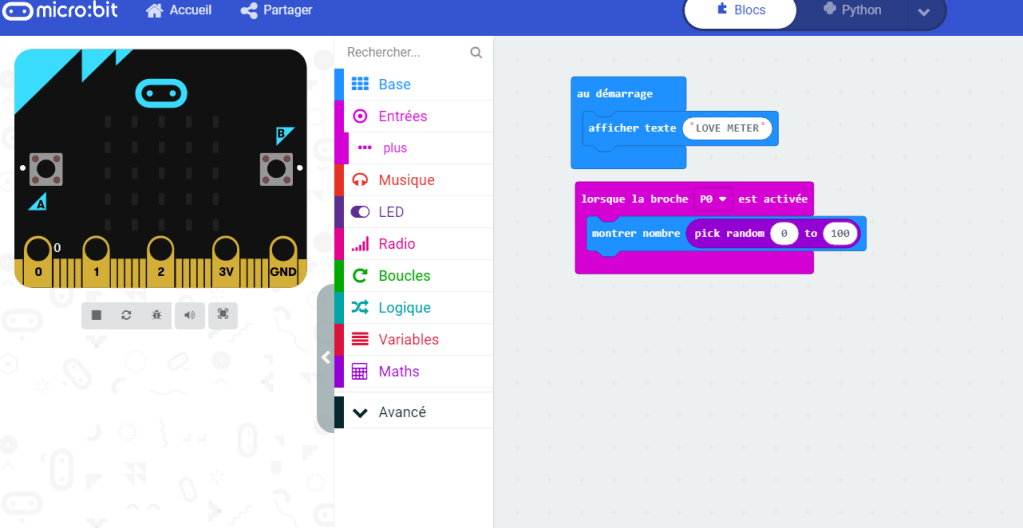
Task: Select the Logique block category
Action: click(x=404, y=308)
